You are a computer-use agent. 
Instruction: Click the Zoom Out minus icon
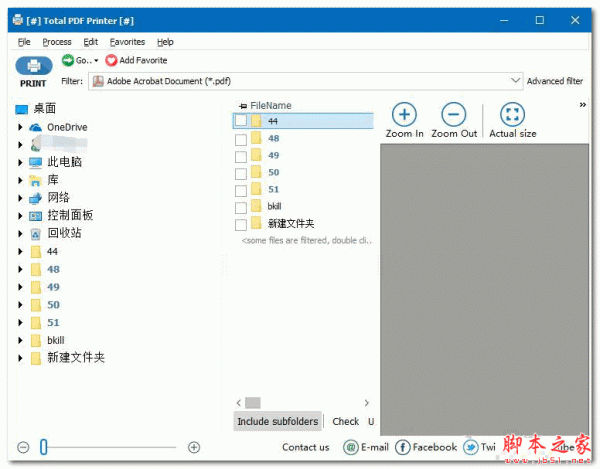[453, 114]
